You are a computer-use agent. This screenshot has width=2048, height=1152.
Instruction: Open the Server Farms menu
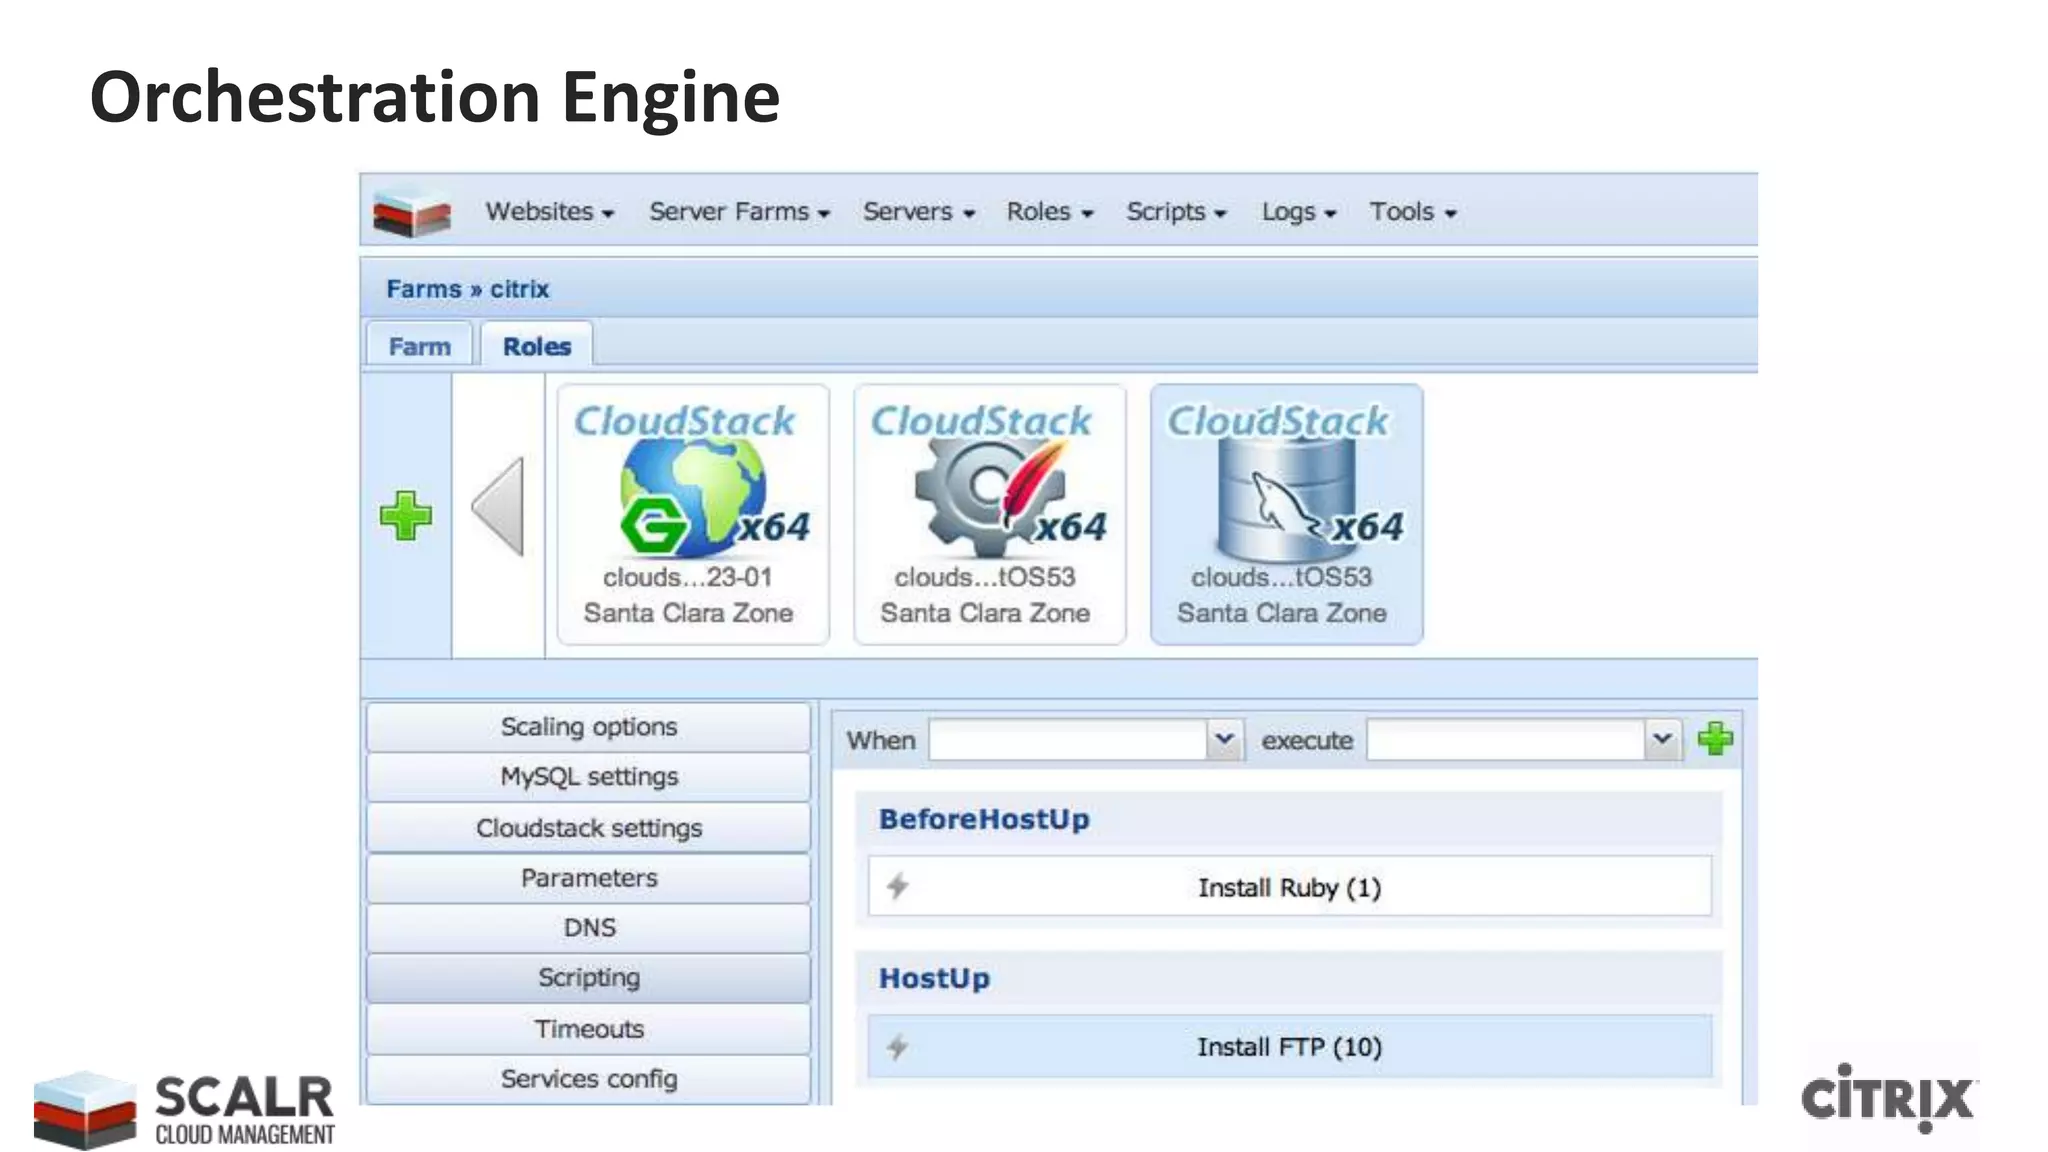[739, 212]
